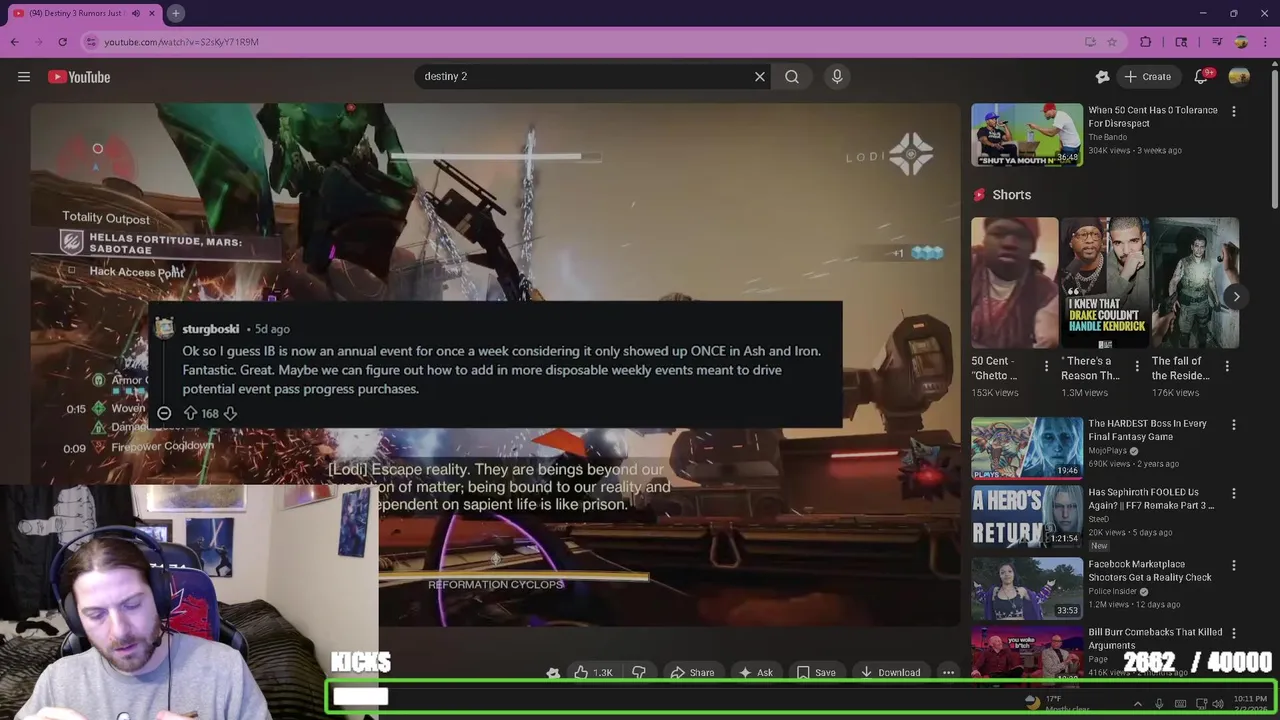1280x720 pixels.
Task: Click the Shorts section heading
Action: coord(1011,195)
